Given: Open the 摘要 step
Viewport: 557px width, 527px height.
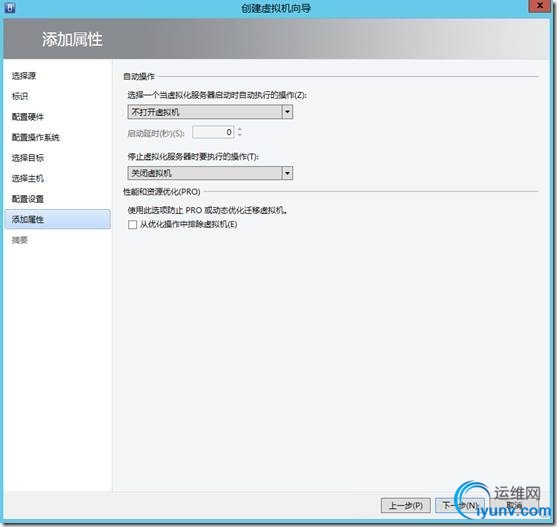Looking at the screenshot, I should (x=20, y=240).
